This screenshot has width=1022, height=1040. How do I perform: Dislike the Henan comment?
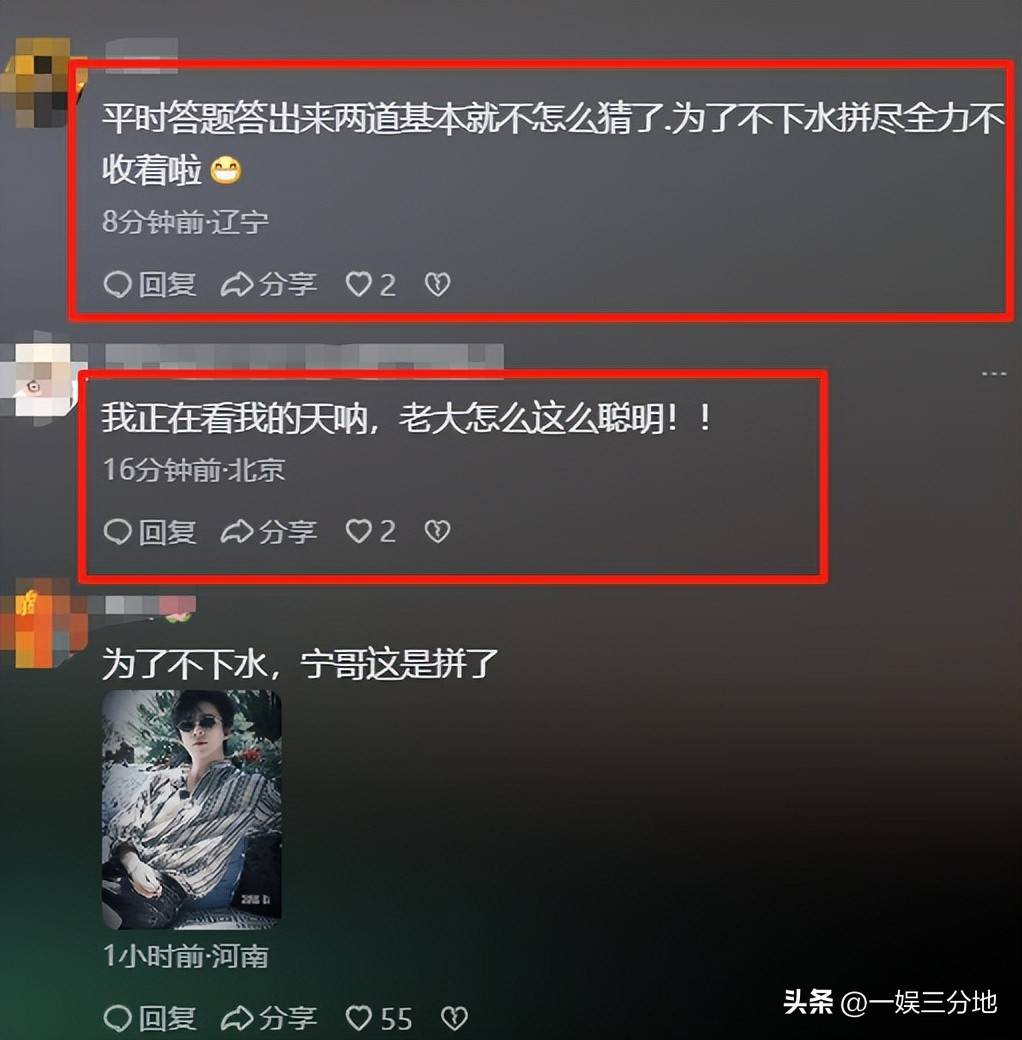pyautogui.click(x=454, y=1018)
